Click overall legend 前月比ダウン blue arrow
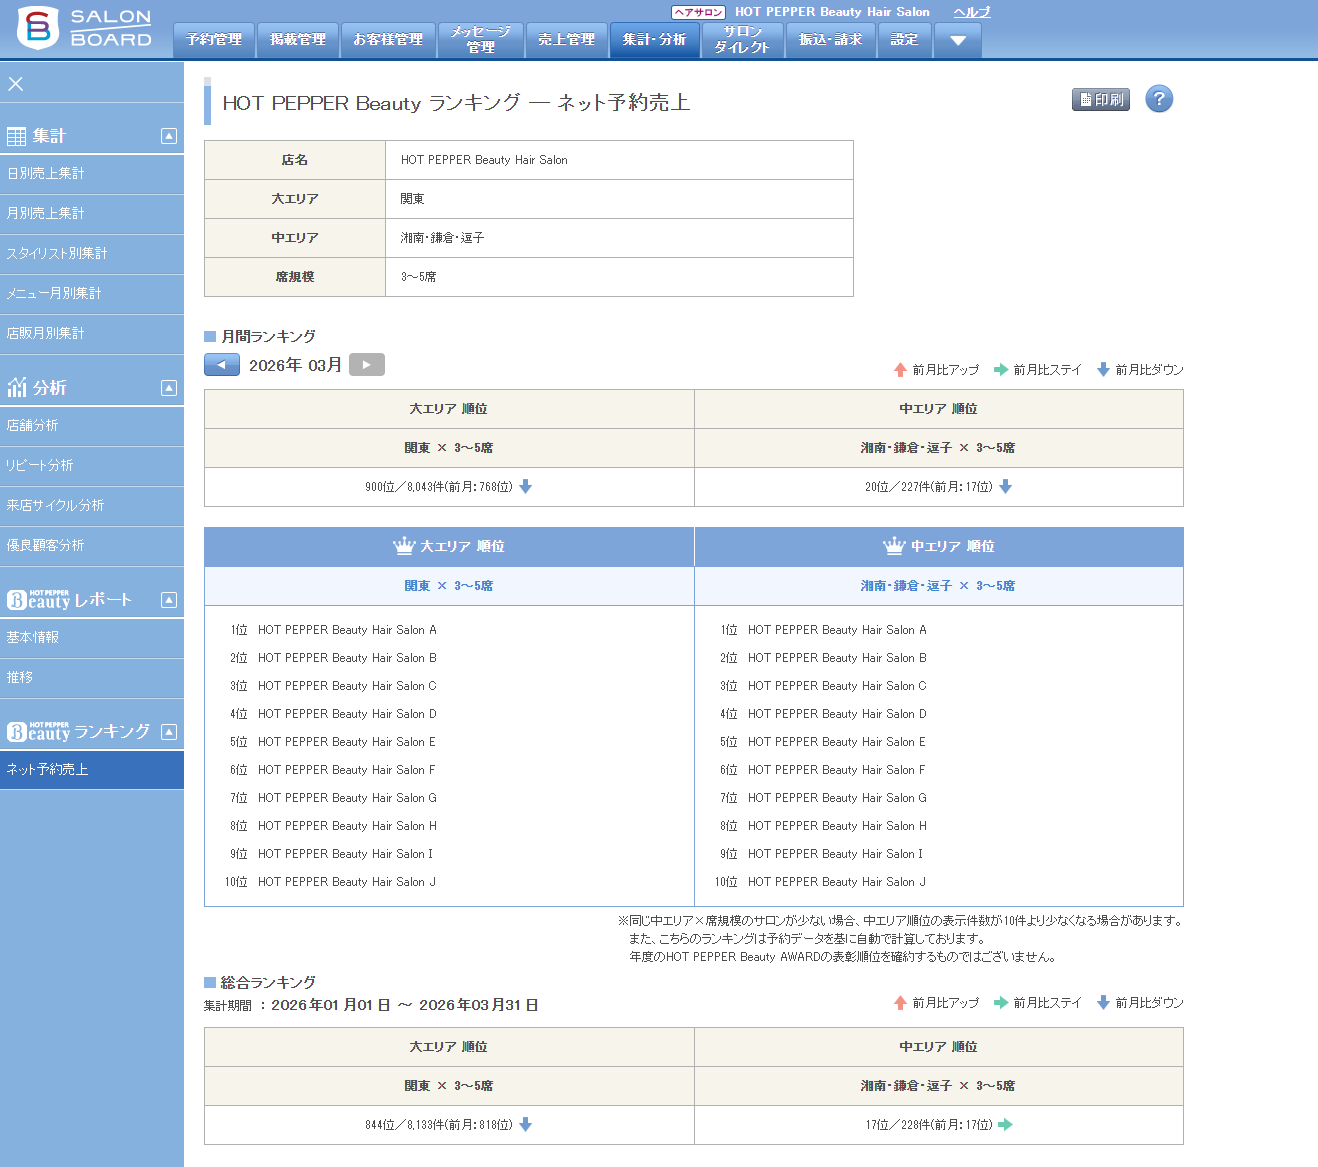The image size is (1318, 1167). click(x=1103, y=1003)
